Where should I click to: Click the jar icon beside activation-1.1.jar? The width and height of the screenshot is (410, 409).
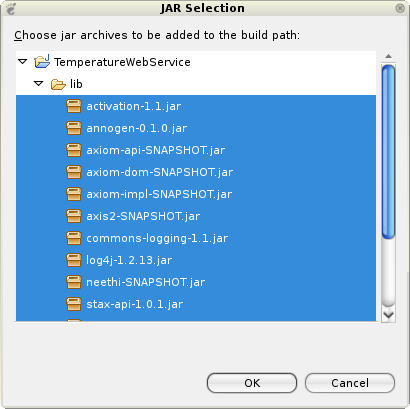(74, 106)
